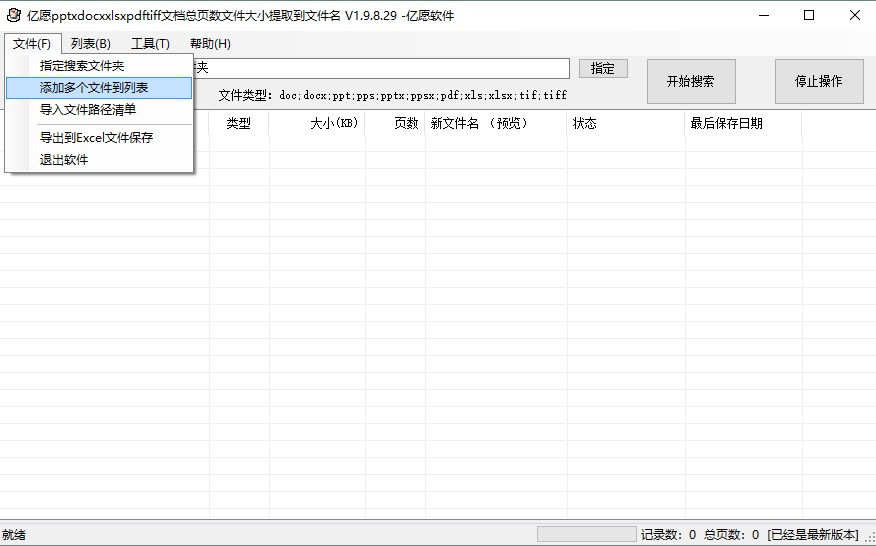Choose 退出软件 to exit
The width and height of the screenshot is (876, 546).
pyautogui.click(x=99, y=160)
